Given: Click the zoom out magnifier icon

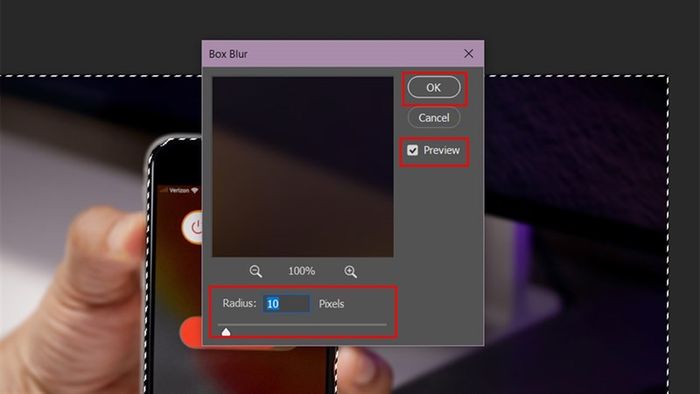Looking at the screenshot, I should tap(255, 271).
